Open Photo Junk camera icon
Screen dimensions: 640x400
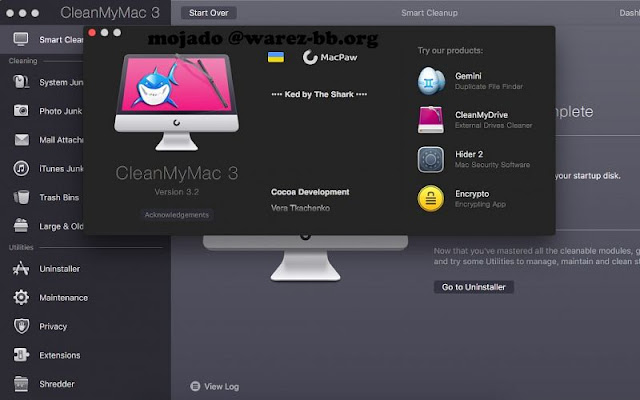[x=21, y=111]
